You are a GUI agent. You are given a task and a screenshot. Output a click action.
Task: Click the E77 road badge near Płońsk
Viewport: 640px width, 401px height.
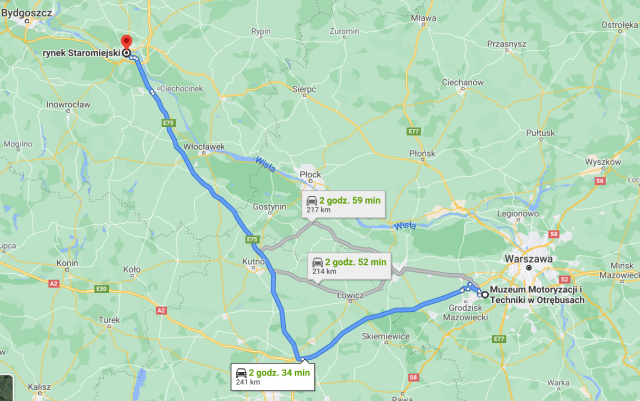point(414,131)
